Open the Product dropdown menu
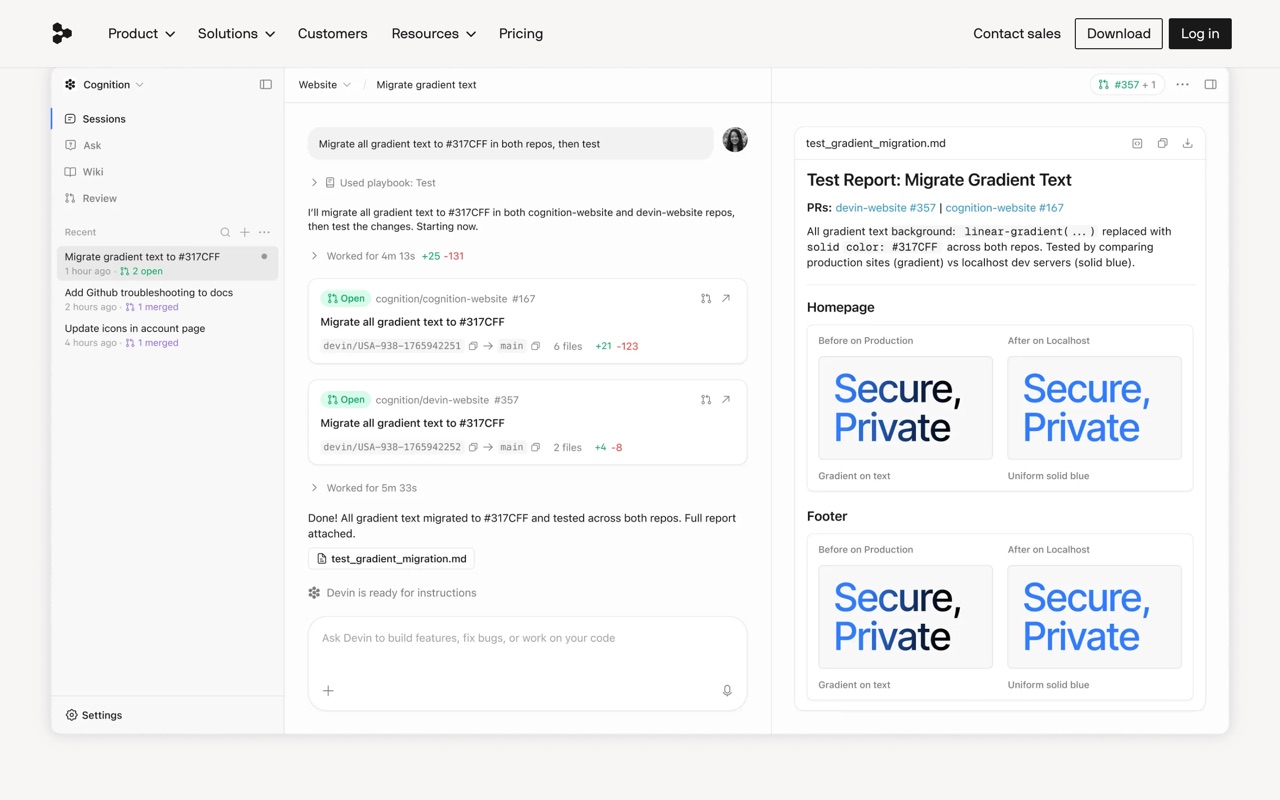This screenshot has width=1280, height=800. (x=142, y=33)
